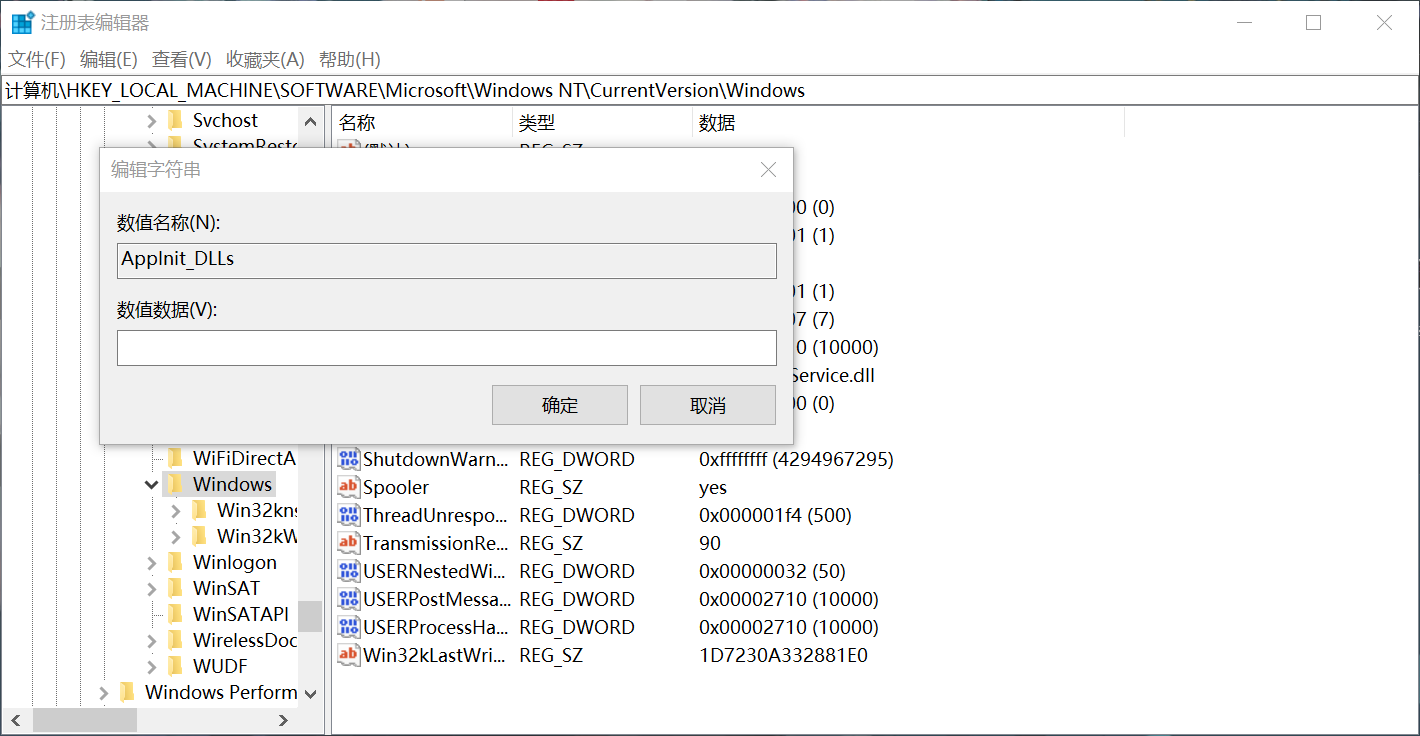Expand the Win32kns subkey
This screenshot has height=736, width=1420.
[176, 511]
